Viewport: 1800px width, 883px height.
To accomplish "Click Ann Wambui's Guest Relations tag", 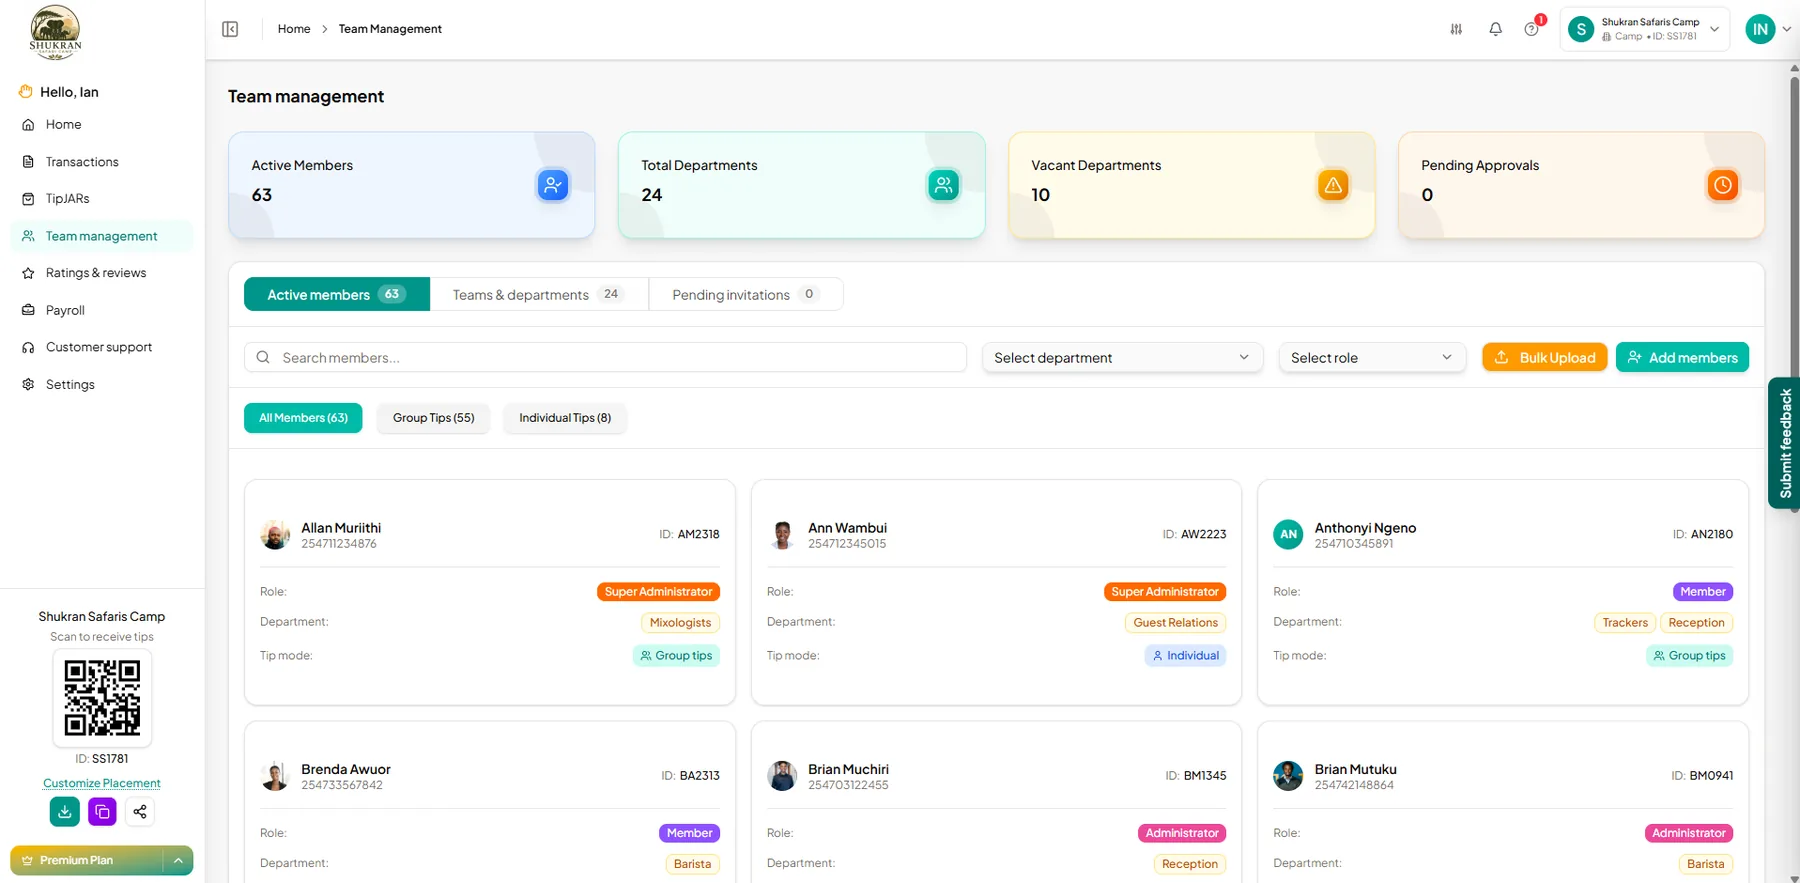I will 1175,622.
